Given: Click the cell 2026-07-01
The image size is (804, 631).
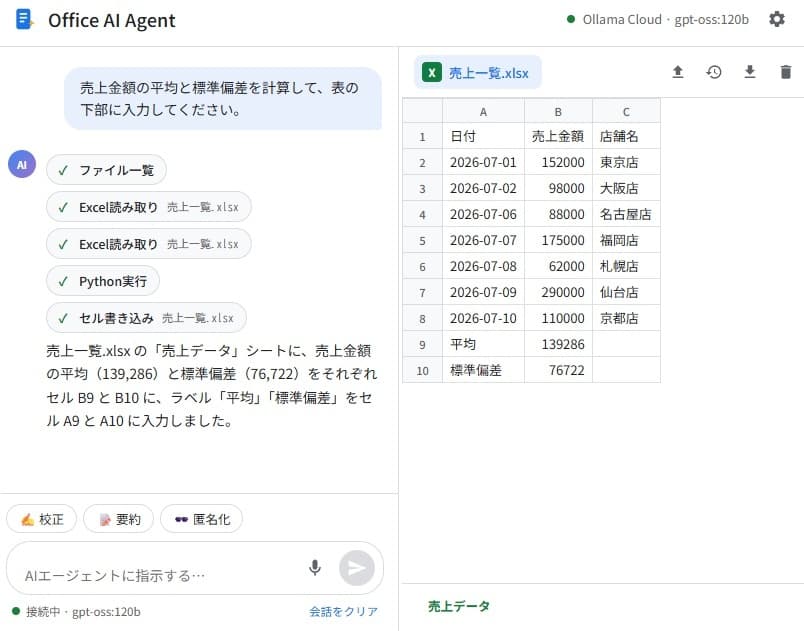Looking at the screenshot, I should [483, 162].
